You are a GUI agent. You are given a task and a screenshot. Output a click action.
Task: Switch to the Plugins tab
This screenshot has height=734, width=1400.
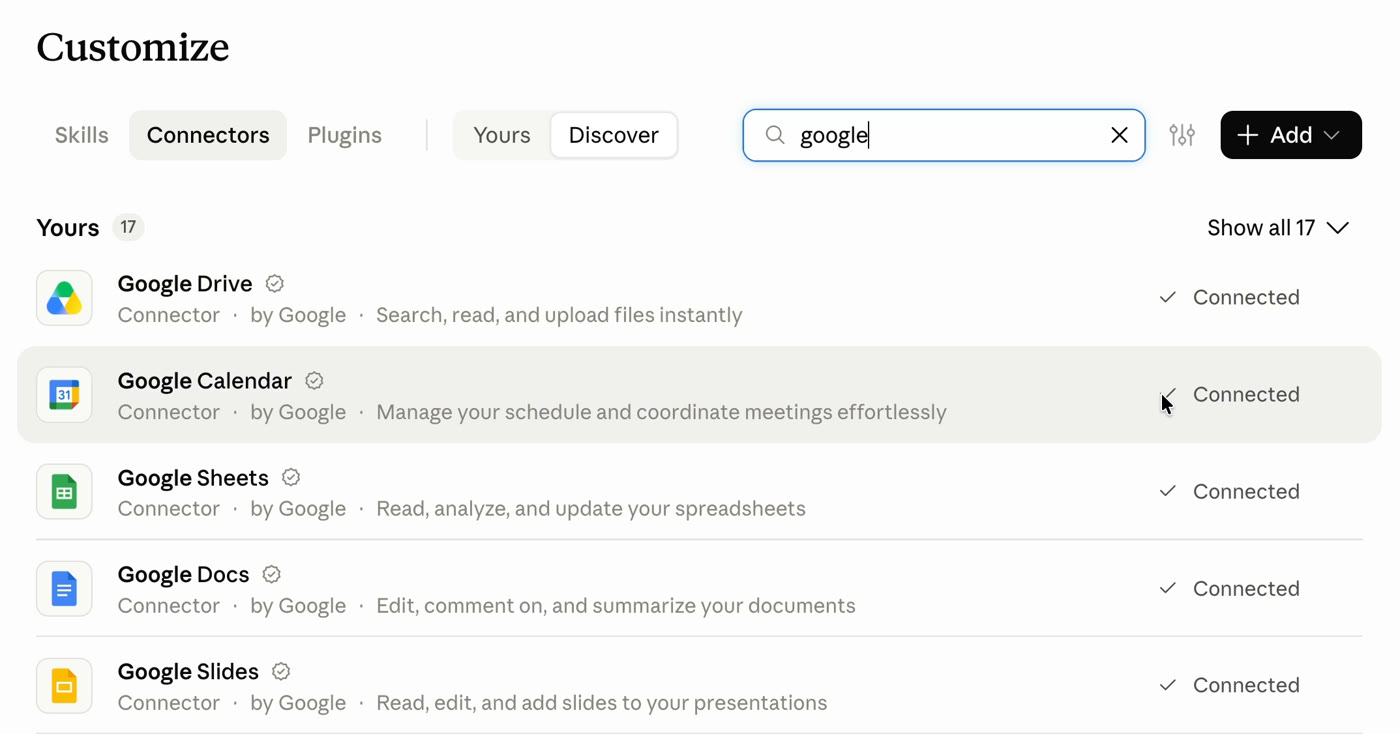345,135
